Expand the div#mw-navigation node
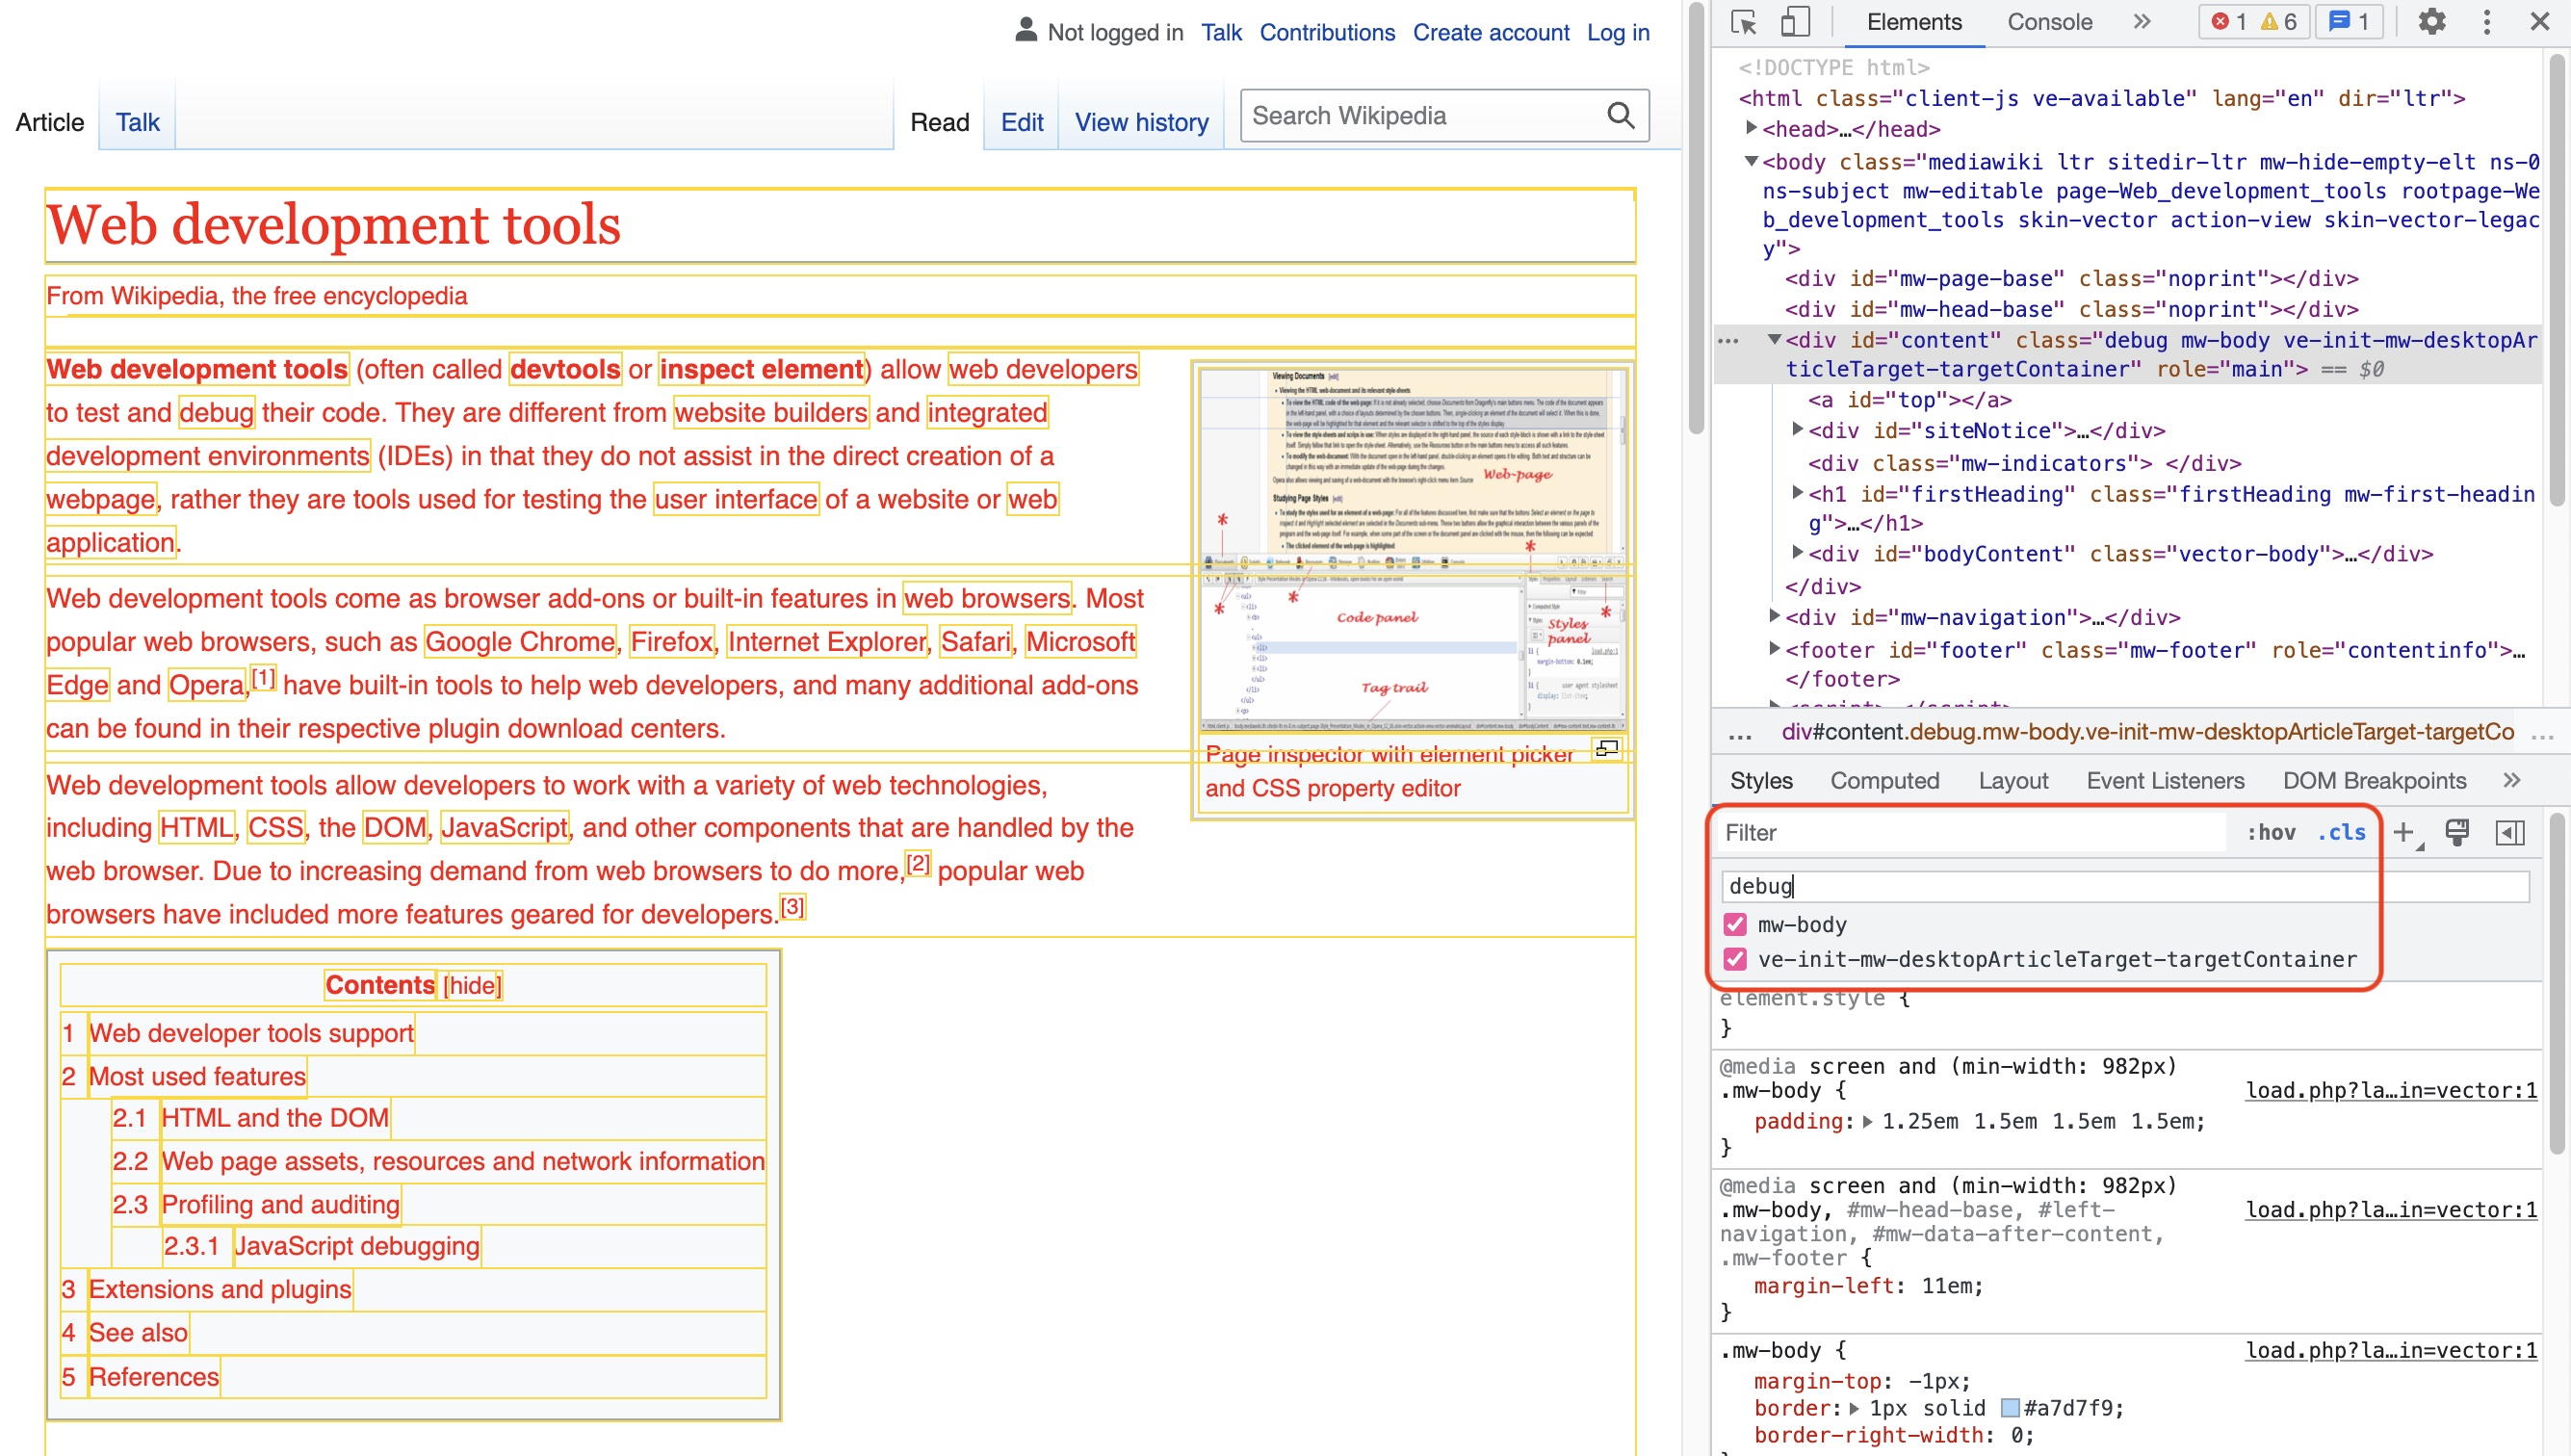The image size is (2571, 1456). click(x=1774, y=616)
